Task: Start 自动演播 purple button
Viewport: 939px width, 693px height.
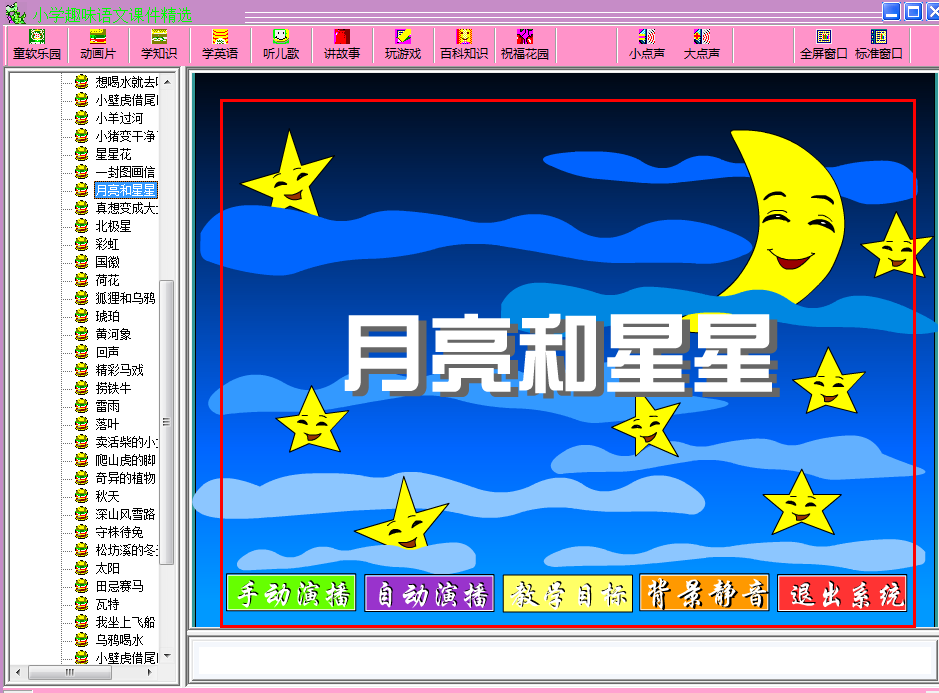Action: pyautogui.click(x=429, y=593)
